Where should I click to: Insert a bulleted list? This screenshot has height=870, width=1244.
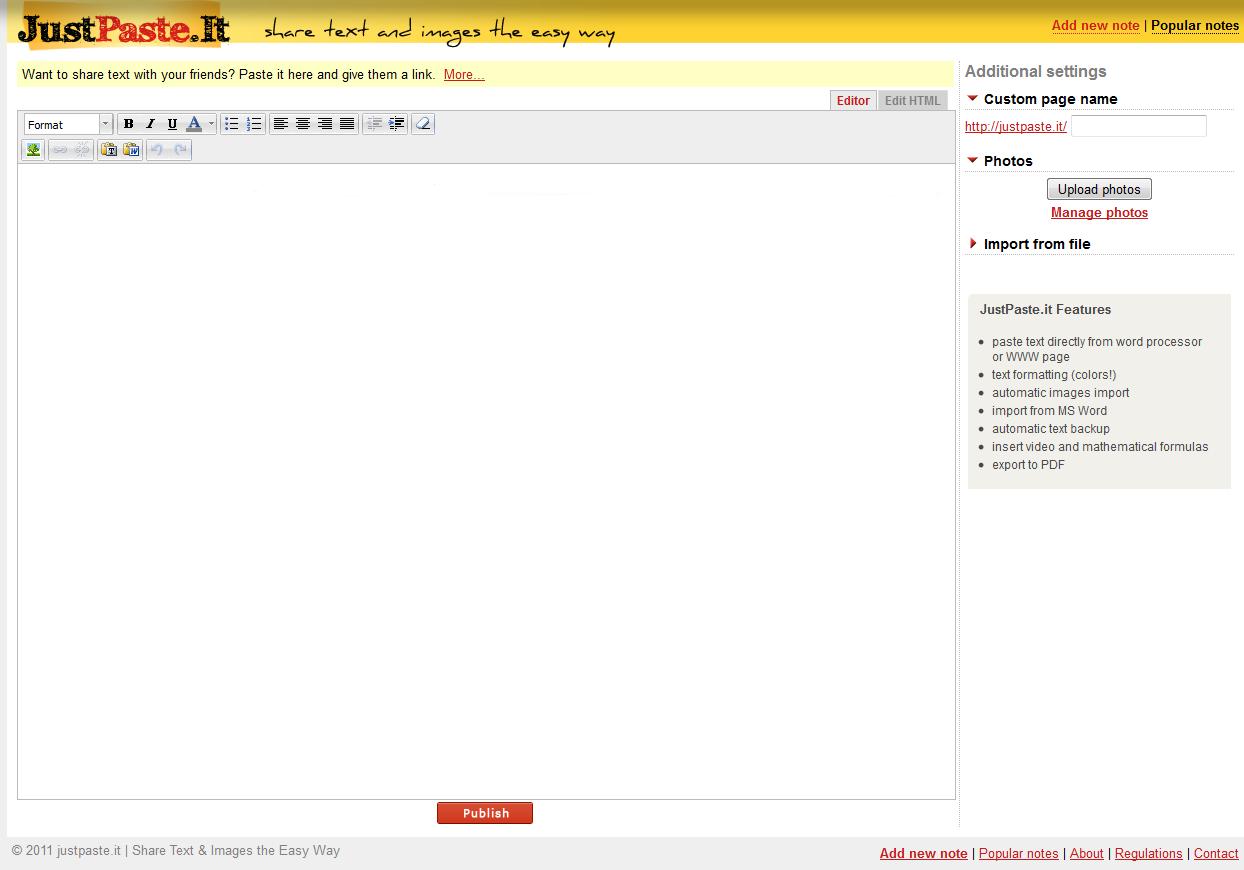tap(232, 123)
